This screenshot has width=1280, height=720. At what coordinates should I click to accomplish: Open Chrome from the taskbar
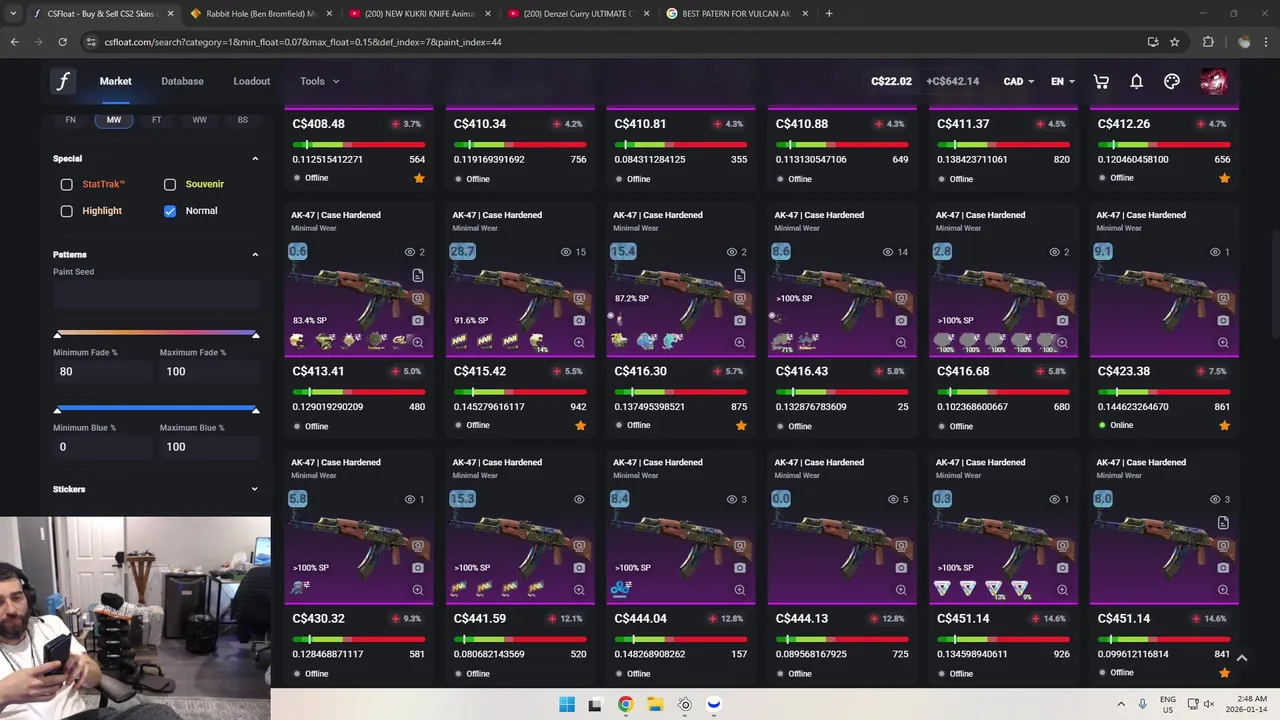pos(625,704)
